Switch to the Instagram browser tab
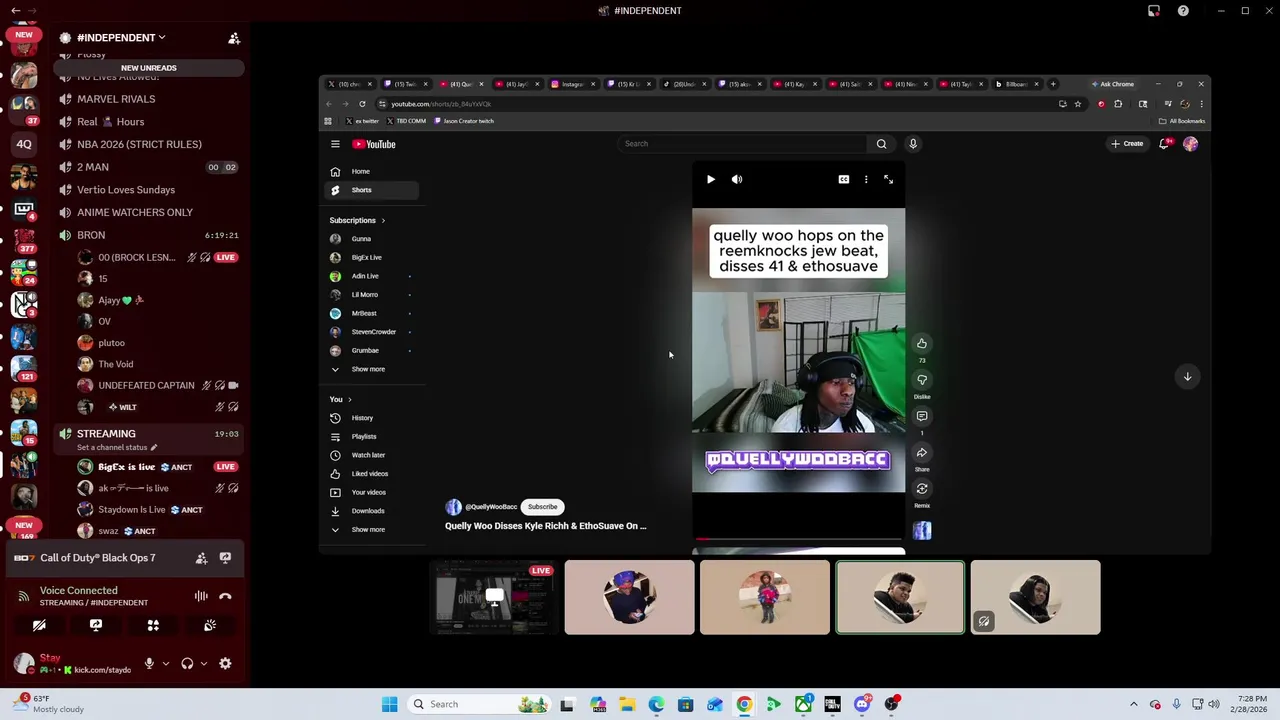This screenshot has height=720, width=1280. 572,84
